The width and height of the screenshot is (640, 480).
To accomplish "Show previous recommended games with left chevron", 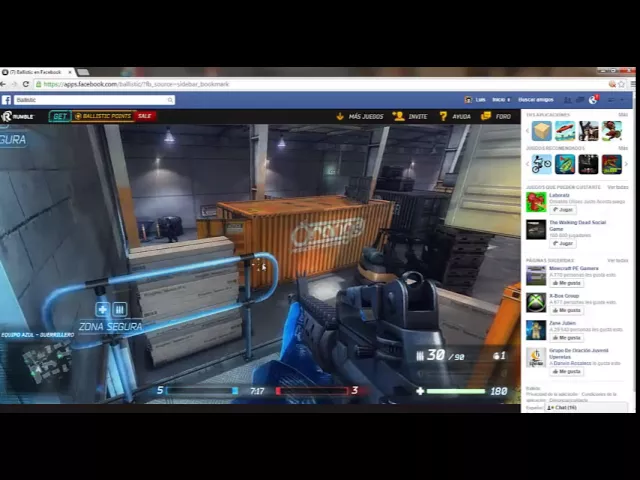I will tap(527, 164).
